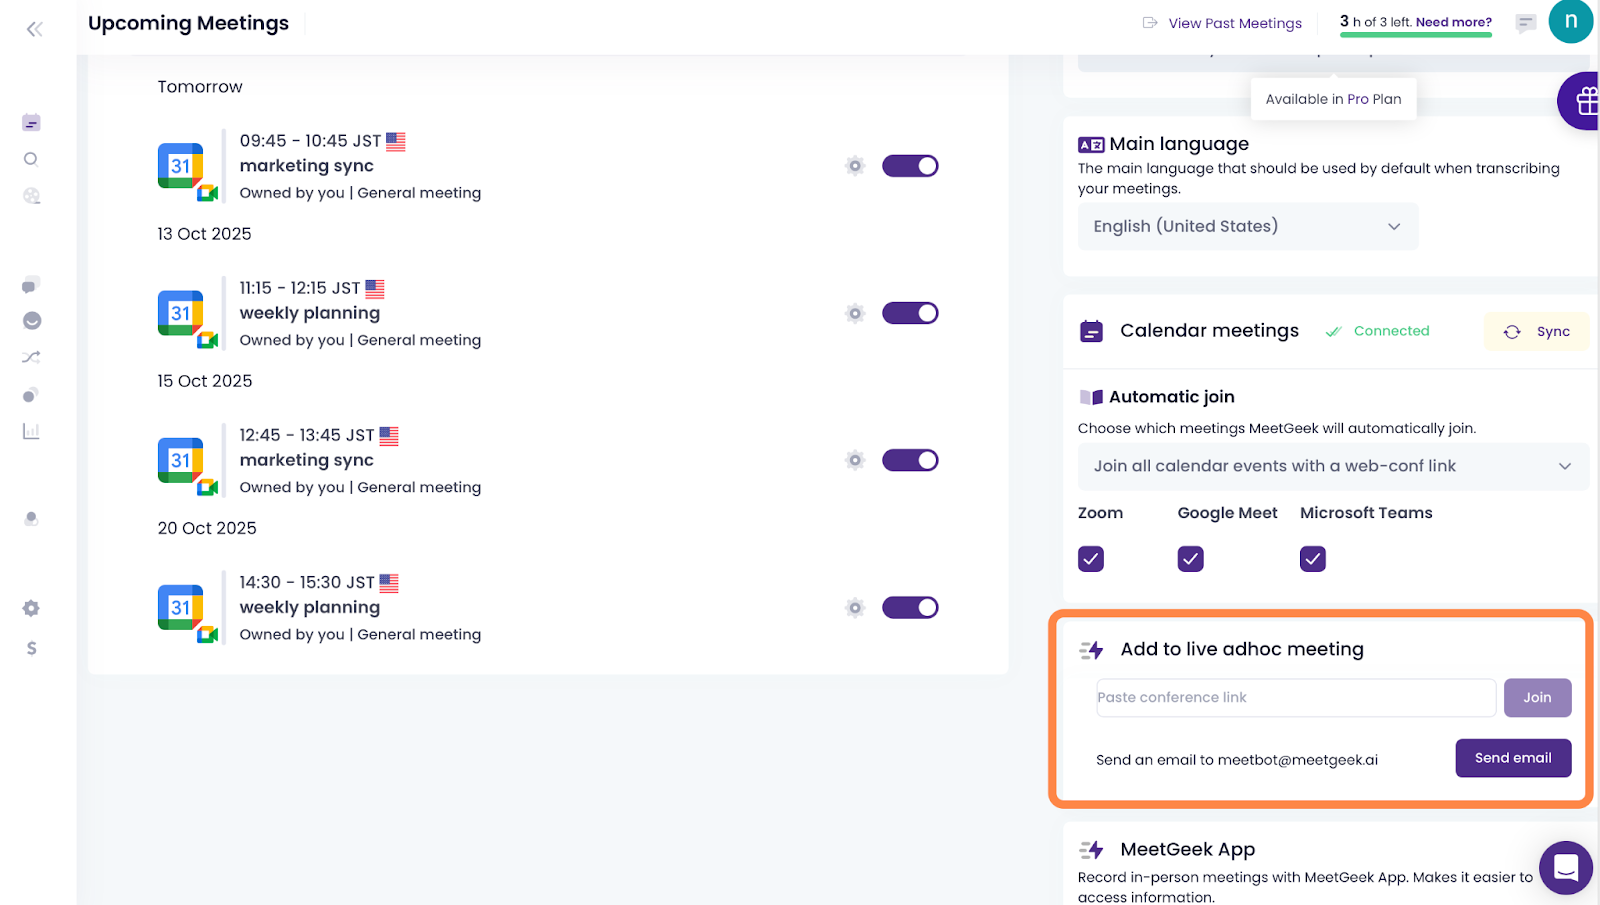Uncheck the Microsoft Teams checkbox
1600x905 pixels.
1312,559
